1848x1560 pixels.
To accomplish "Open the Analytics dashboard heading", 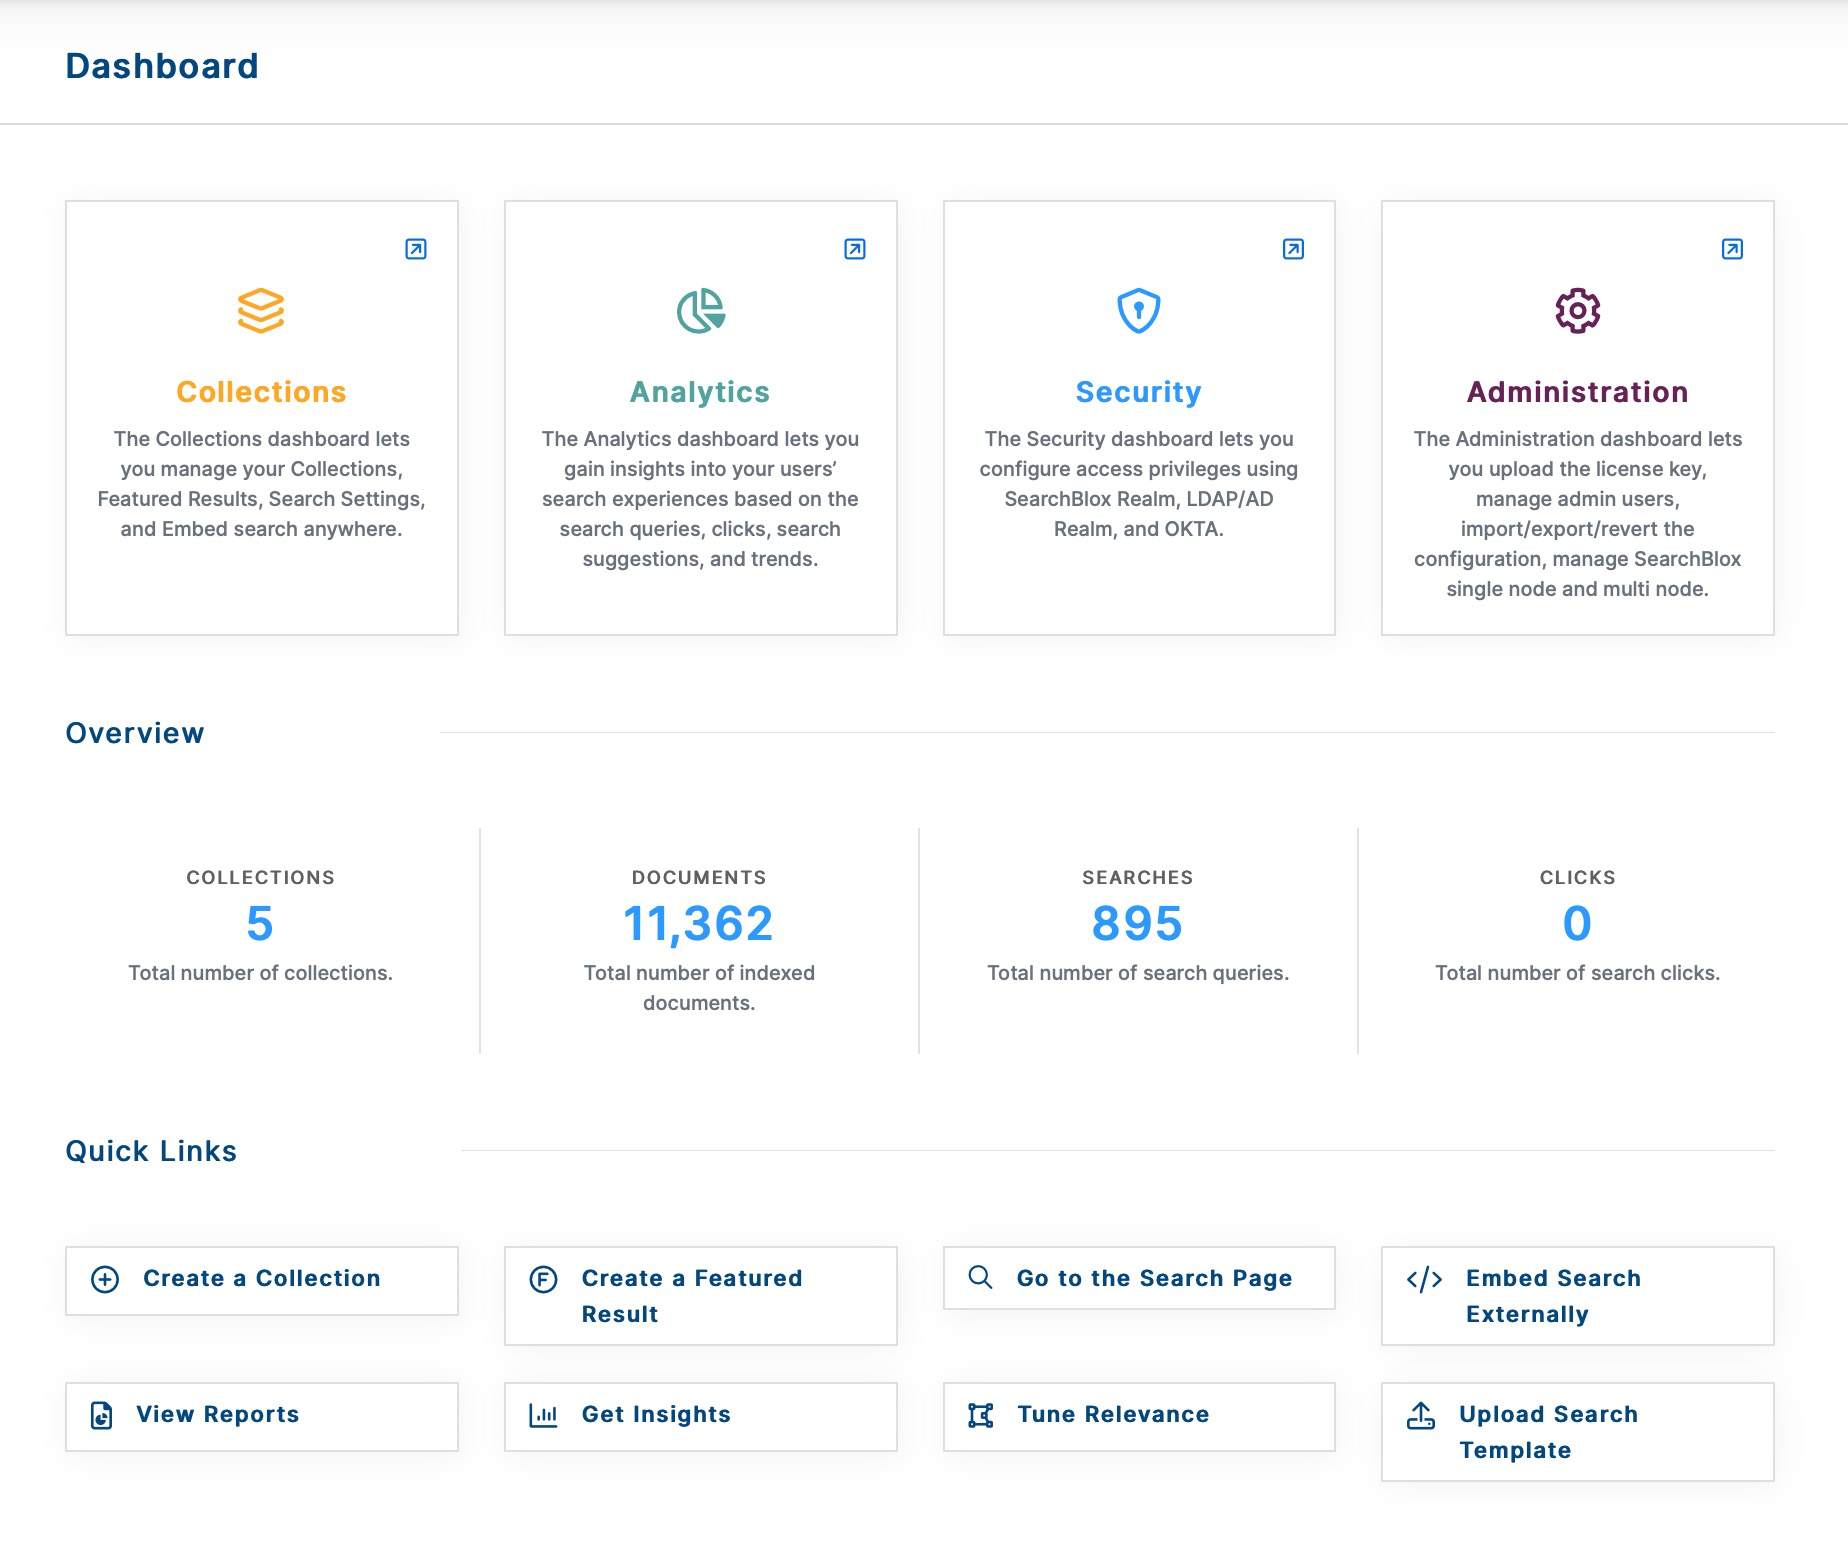I will [x=700, y=392].
